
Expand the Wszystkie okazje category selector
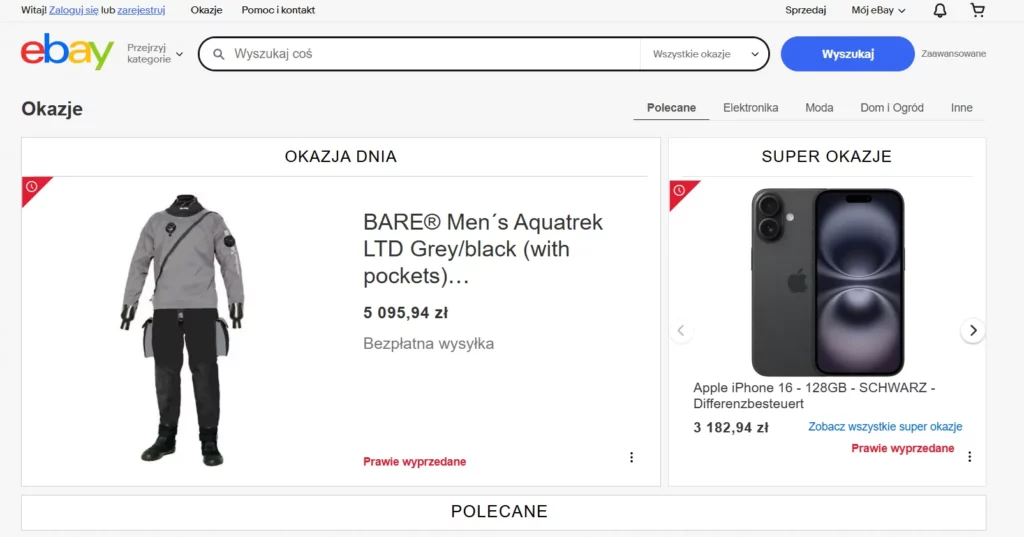(x=706, y=54)
